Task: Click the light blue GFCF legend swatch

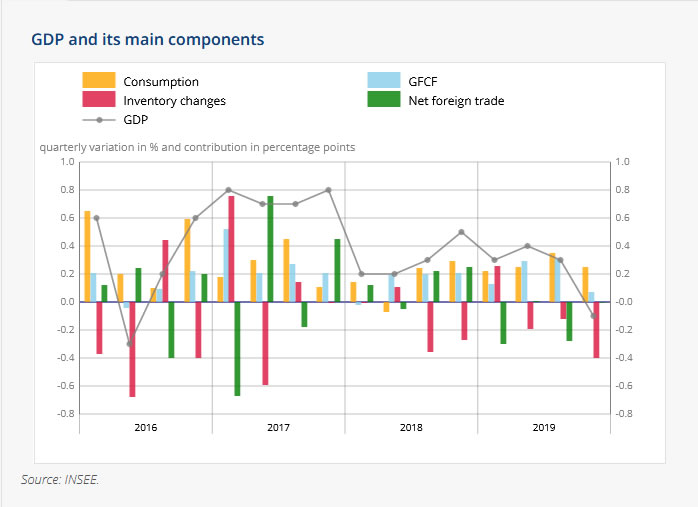Action: (x=385, y=81)
